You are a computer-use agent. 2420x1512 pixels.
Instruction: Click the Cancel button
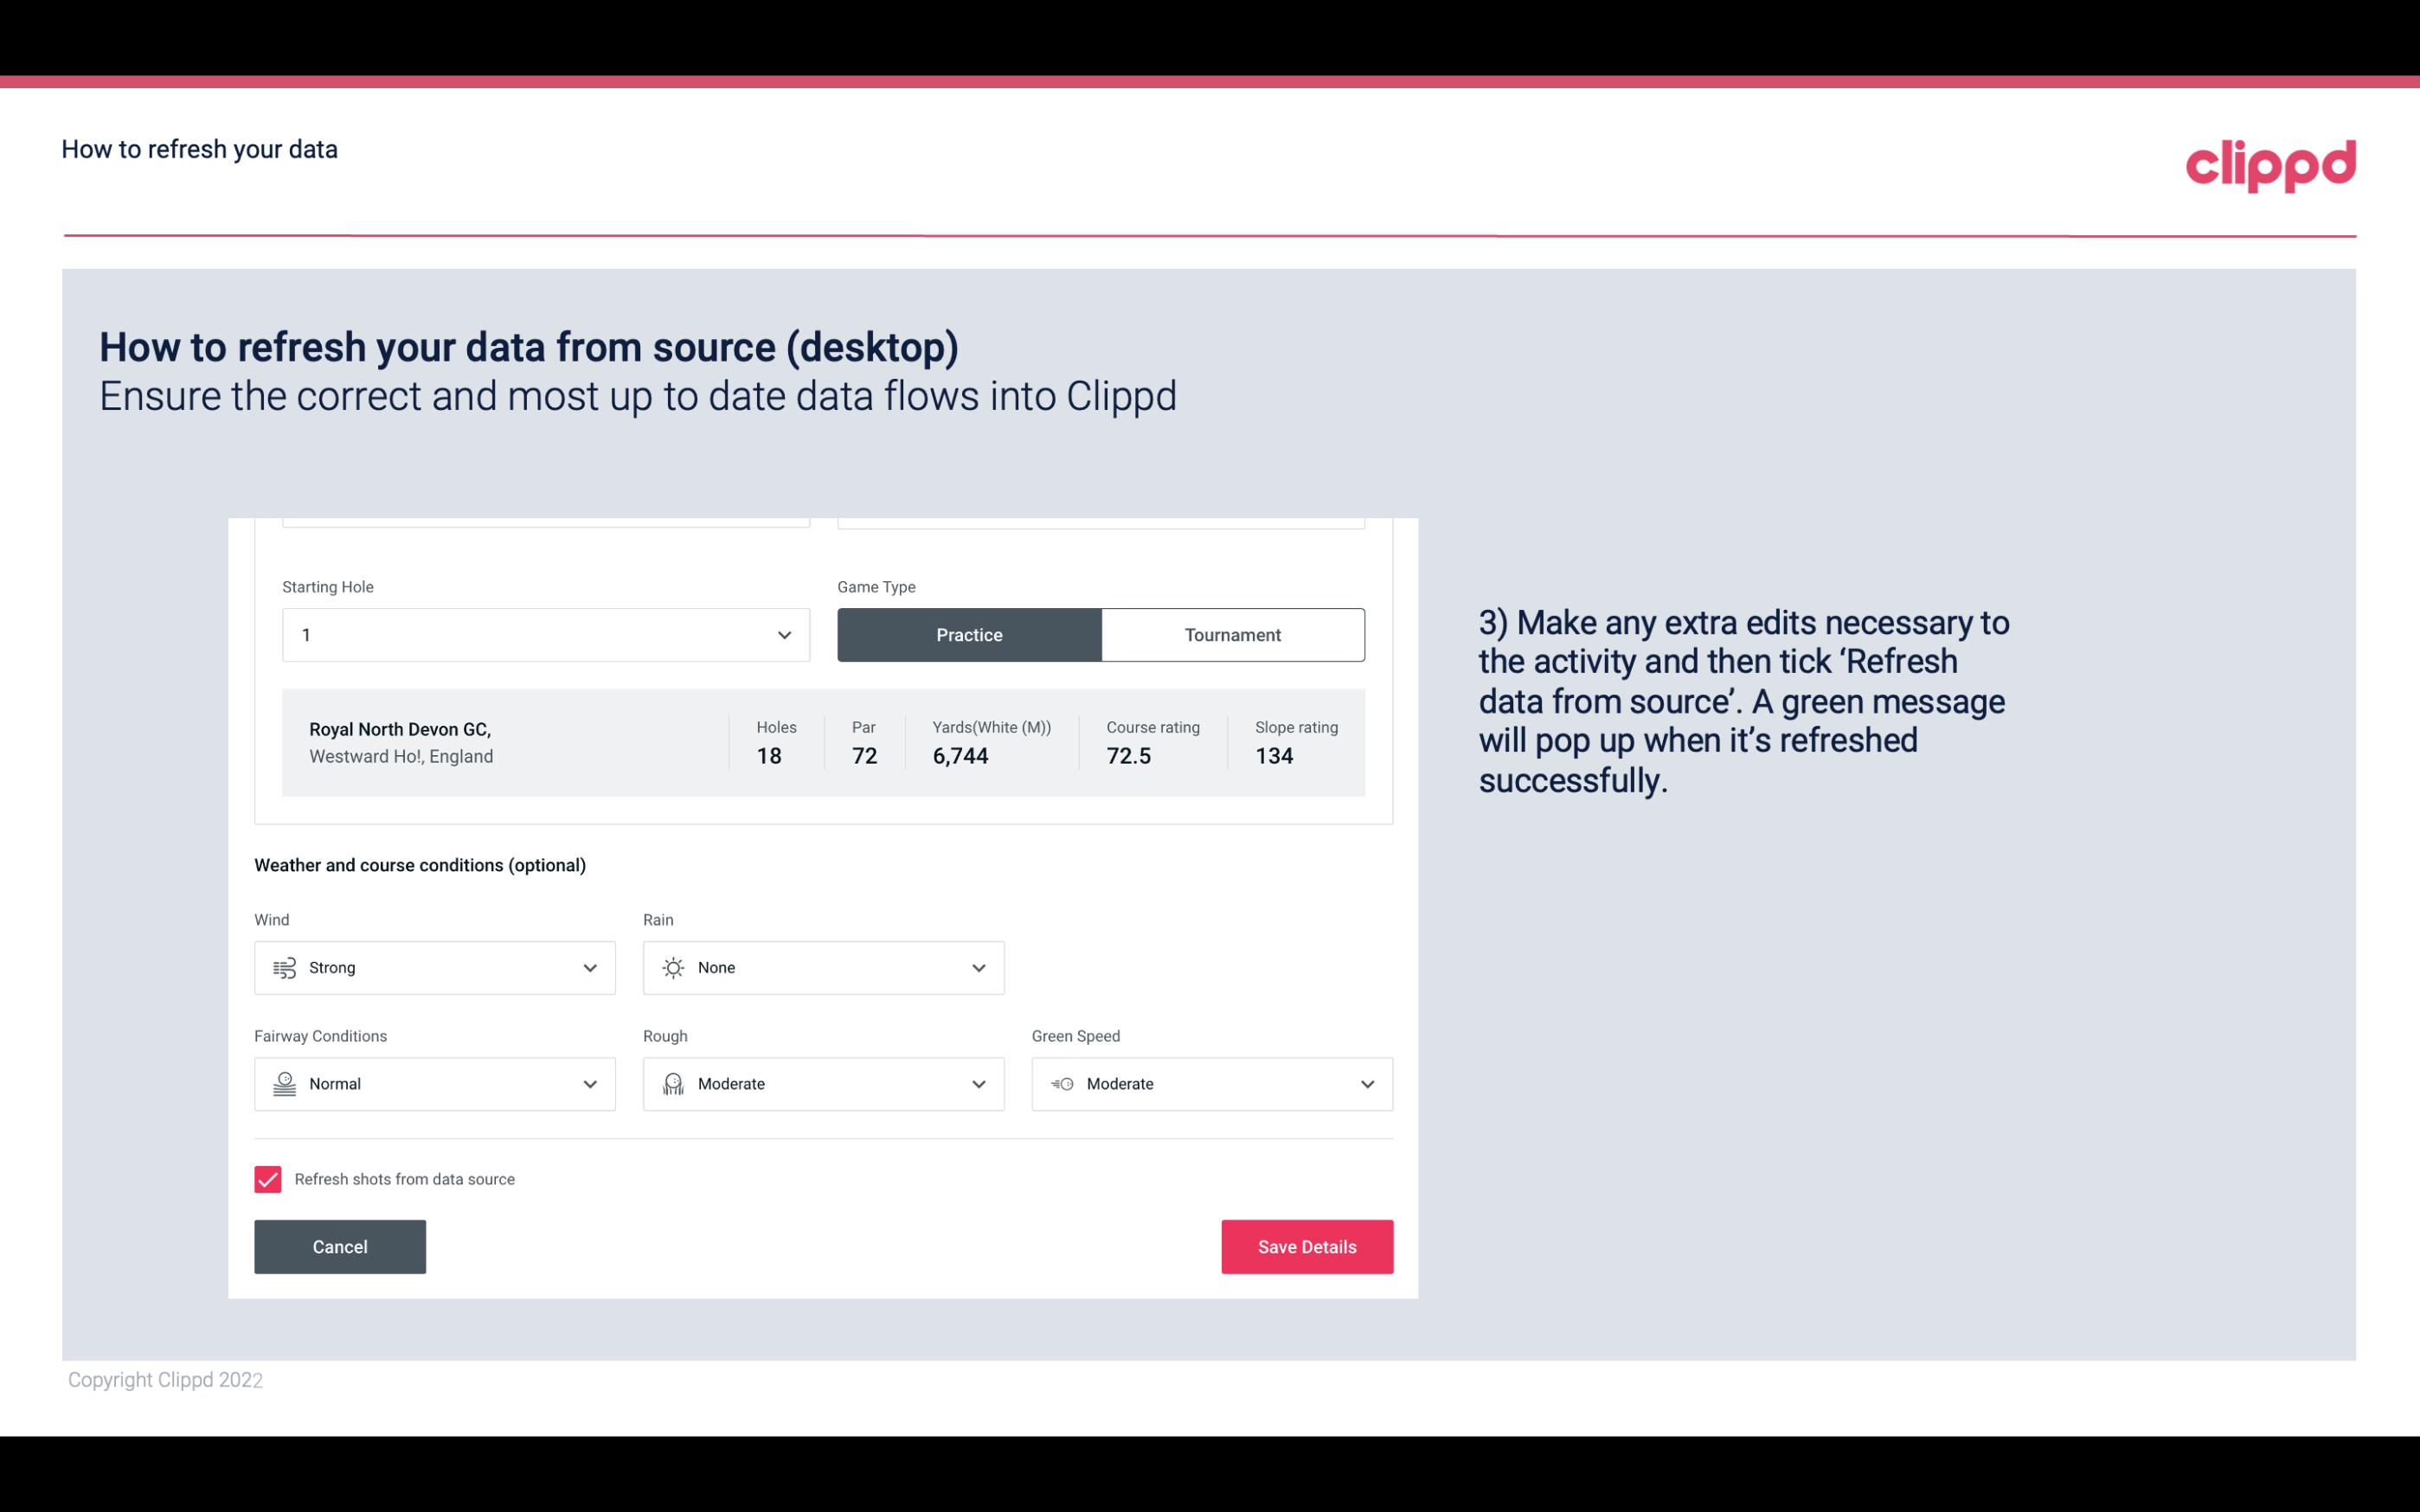click(340, 1247)
